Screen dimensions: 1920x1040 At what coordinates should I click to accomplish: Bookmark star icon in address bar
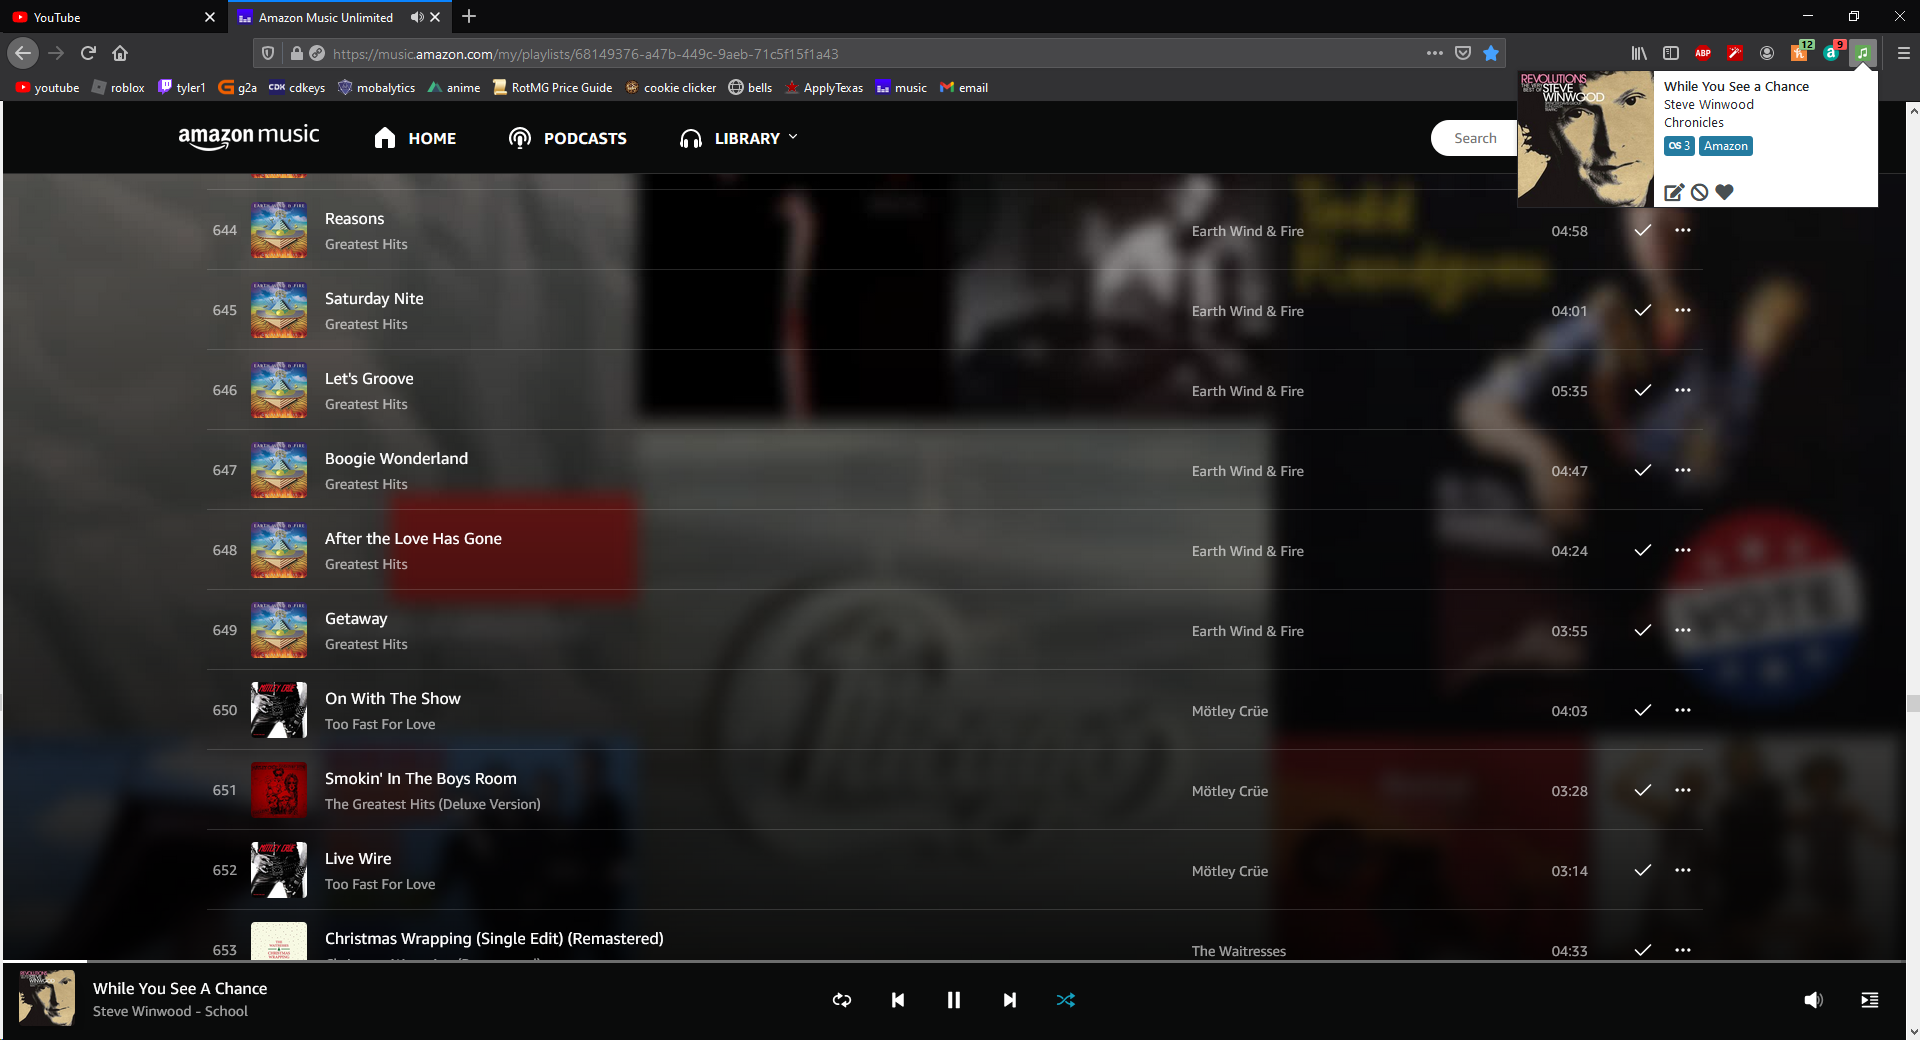click(1491, 53)
